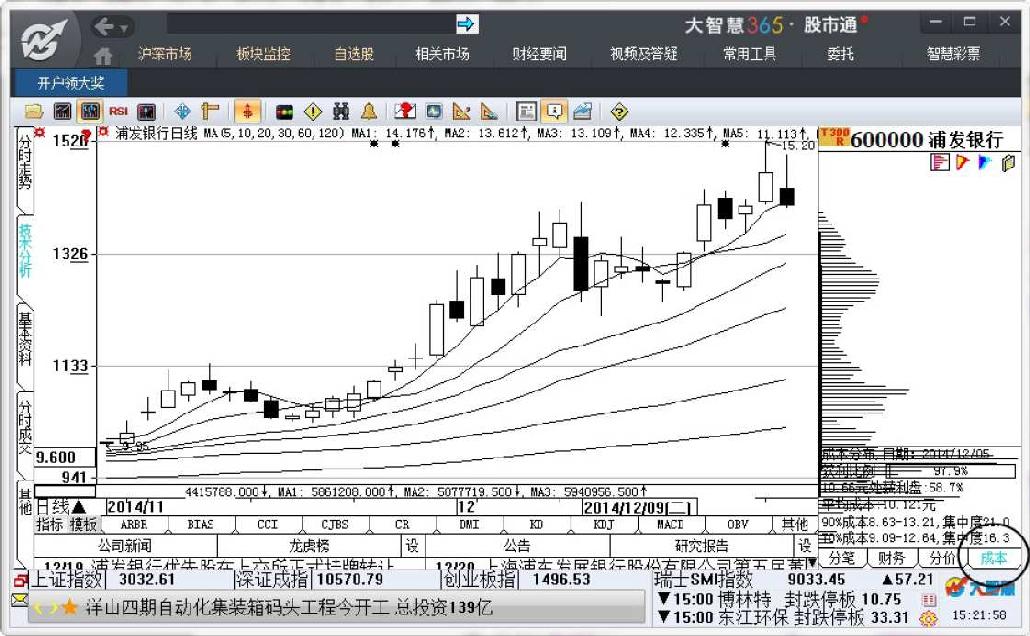Screen dimensions: 1030x636
Task: Select the CJBS indicator tab
Action: pos(334,524)
